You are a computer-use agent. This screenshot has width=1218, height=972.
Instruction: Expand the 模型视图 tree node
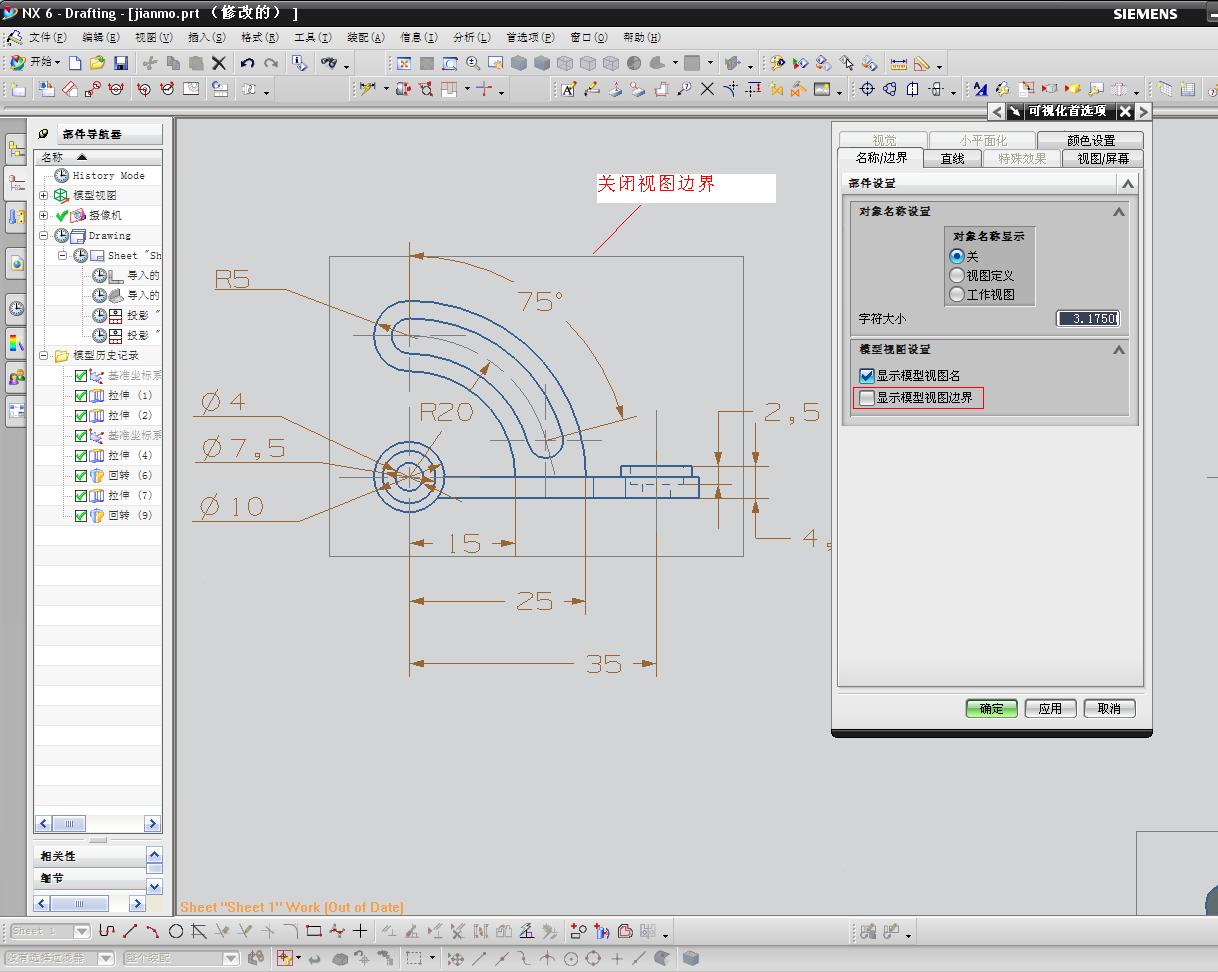tap(44, 196)
